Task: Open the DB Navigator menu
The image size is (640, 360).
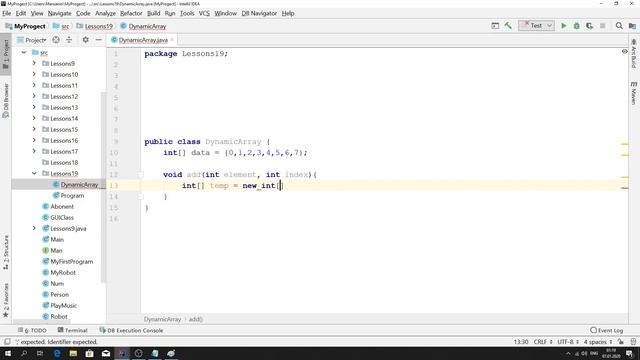Action: [259, 13]
